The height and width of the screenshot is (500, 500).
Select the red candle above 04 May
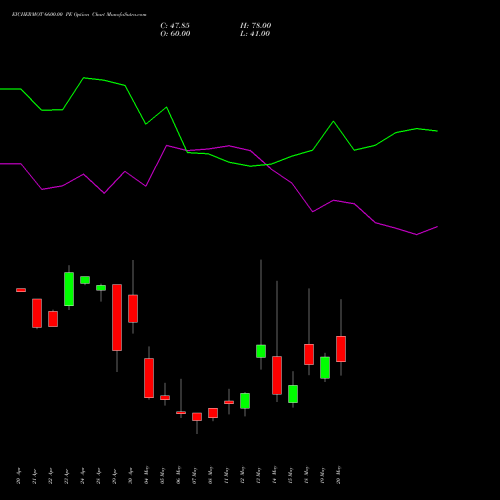[x=149, y=378]
